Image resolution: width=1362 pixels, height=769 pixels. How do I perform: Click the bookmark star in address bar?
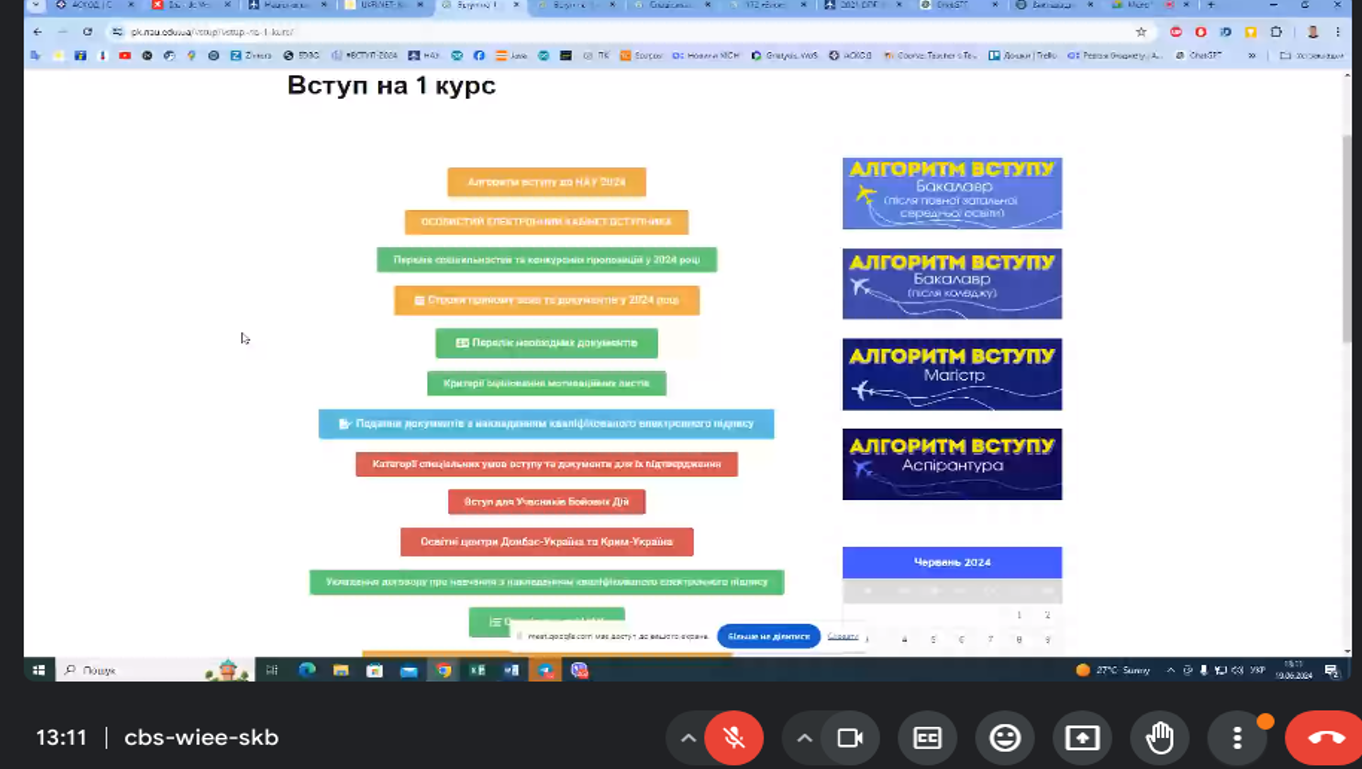[1141, 32]
